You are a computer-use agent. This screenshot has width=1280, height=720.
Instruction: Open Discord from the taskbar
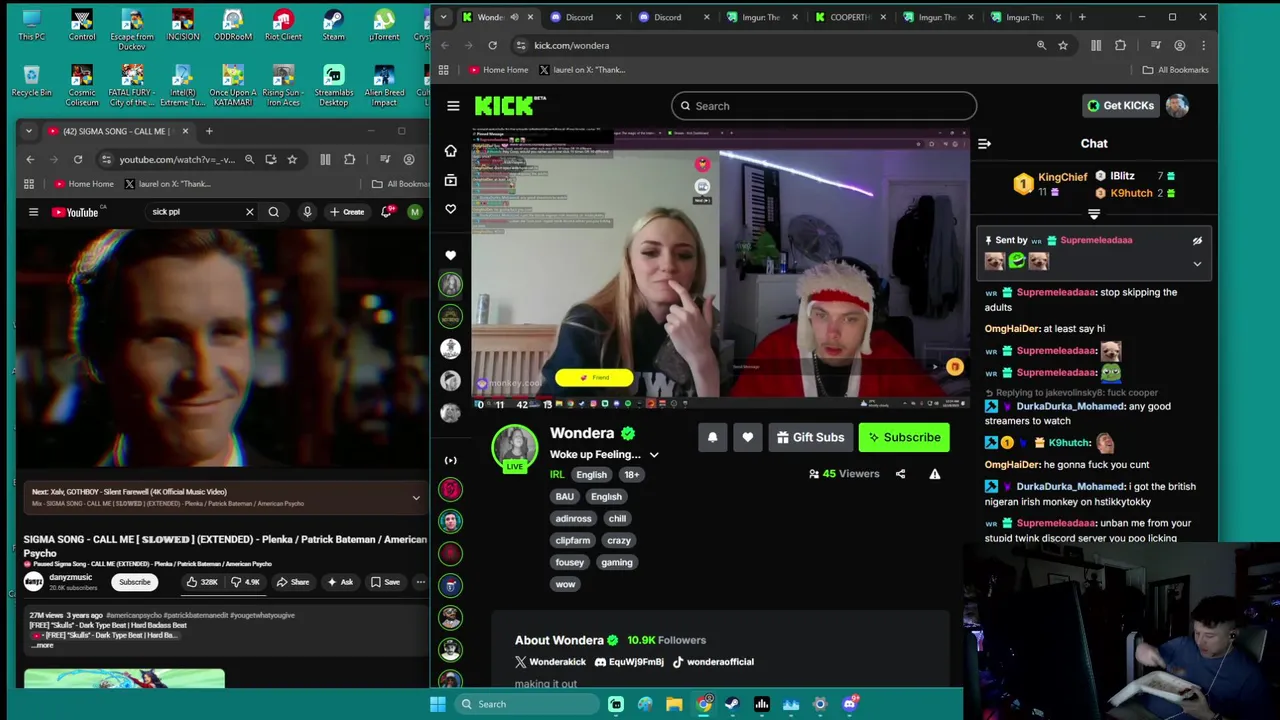[x=850, y=704]
